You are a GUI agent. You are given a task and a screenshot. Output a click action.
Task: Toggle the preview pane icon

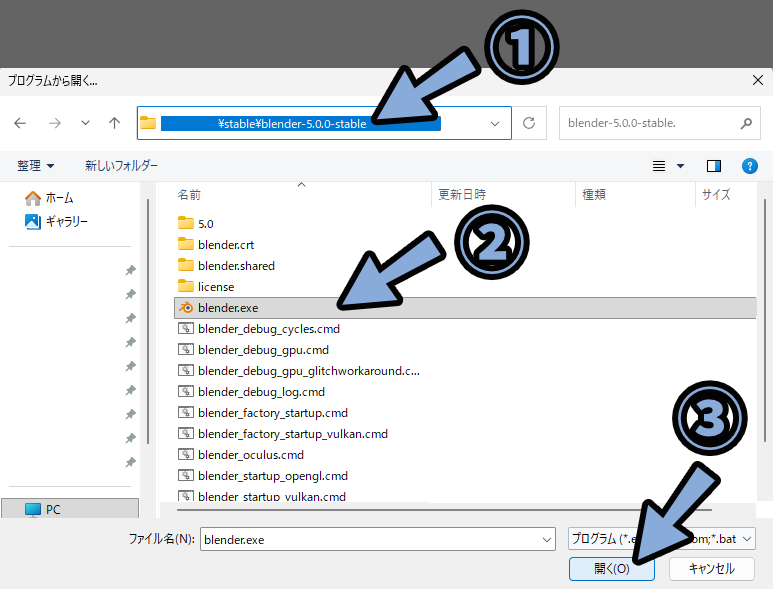pos(713,165)
